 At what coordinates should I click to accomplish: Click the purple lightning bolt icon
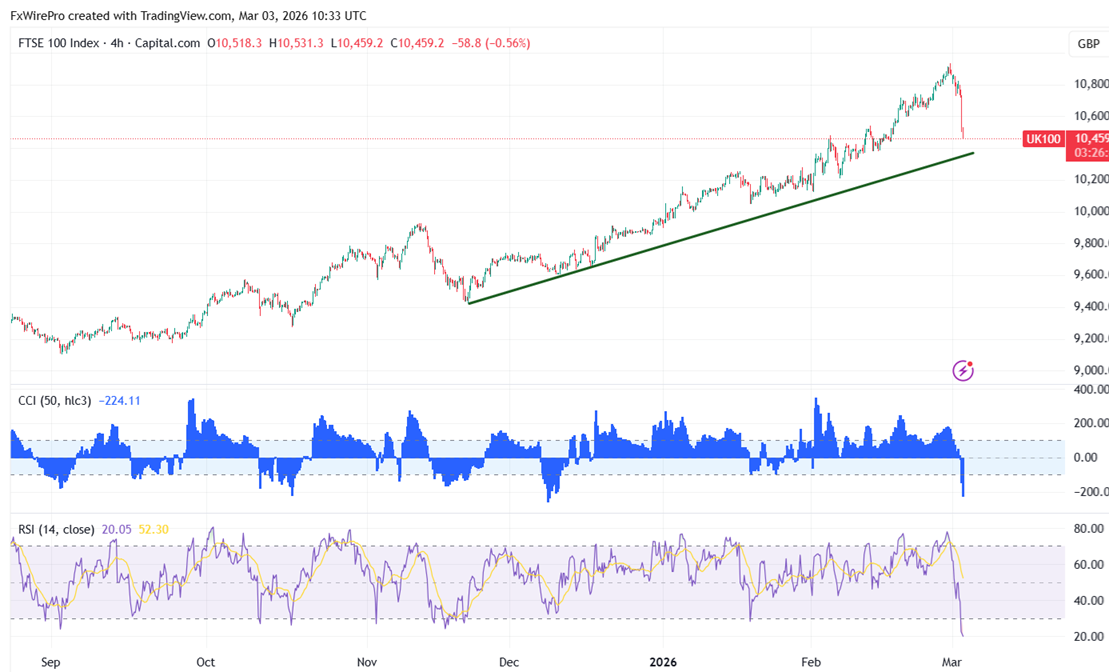click(x=963, y=370)
